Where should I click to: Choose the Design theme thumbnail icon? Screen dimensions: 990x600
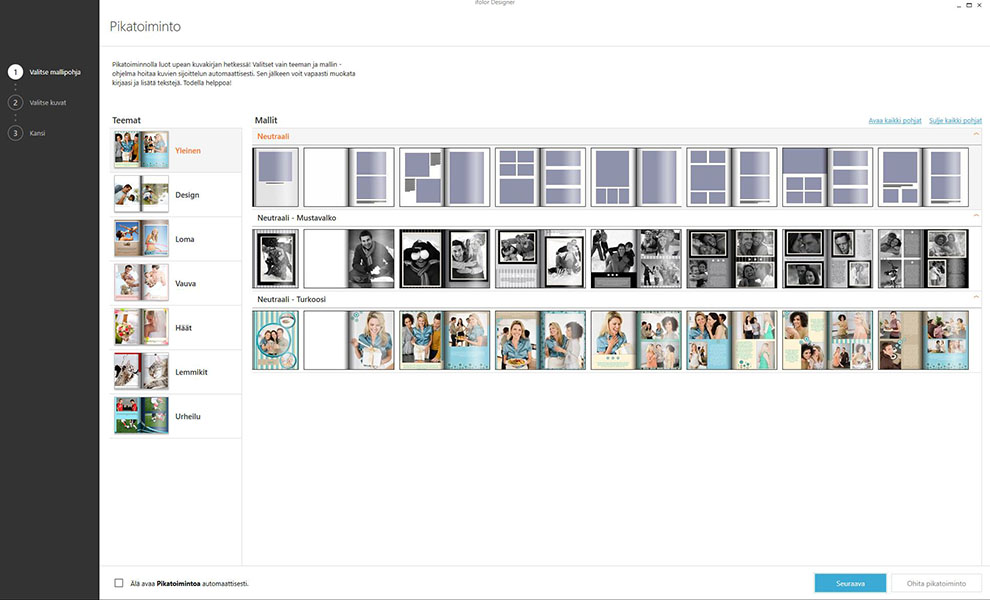coord(141,195)
